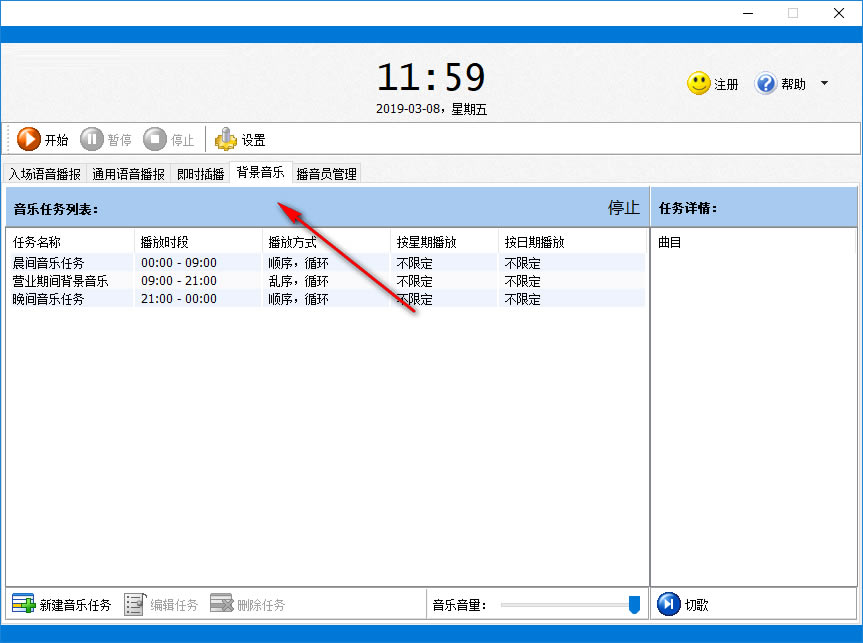863x643 pixels.
Task: Click the 编辑任务 edit icon
Action: pyautogui.click(x=135, y=603)
